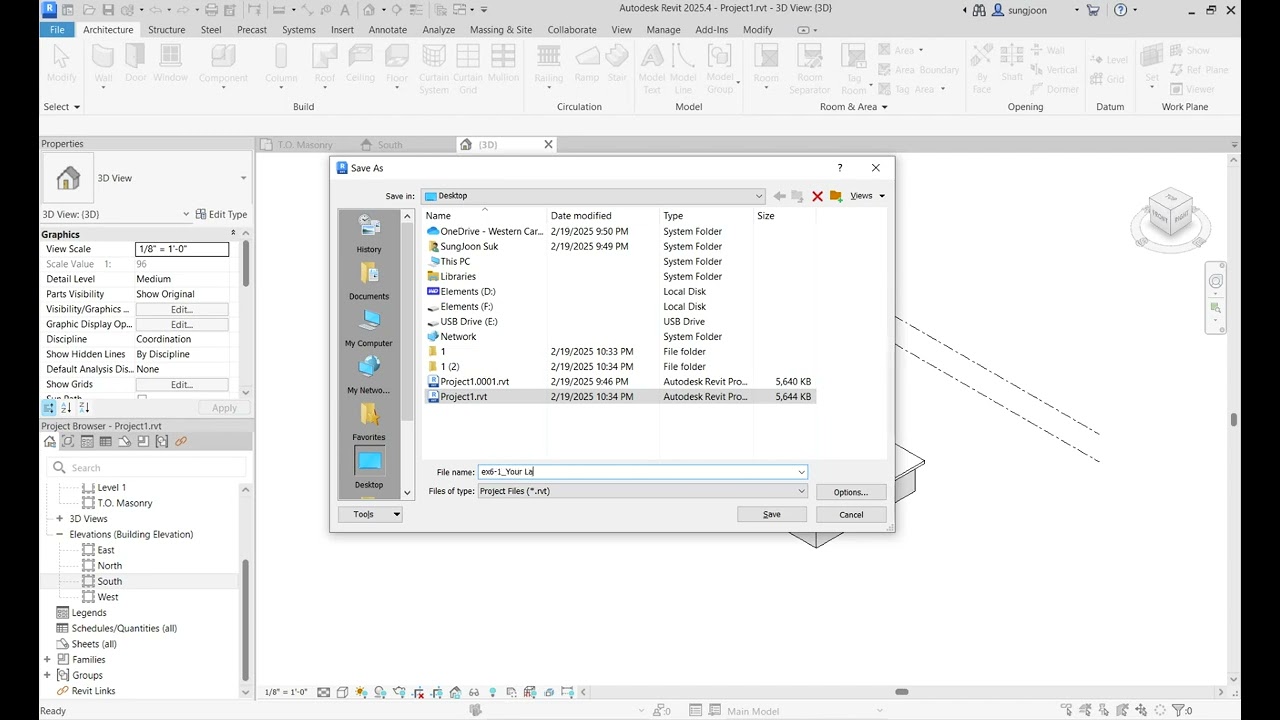The height and width of the screenshot is (720, 1280).
Task: Click Edit button for Visibility/Graphics
Action: point(182,309)
